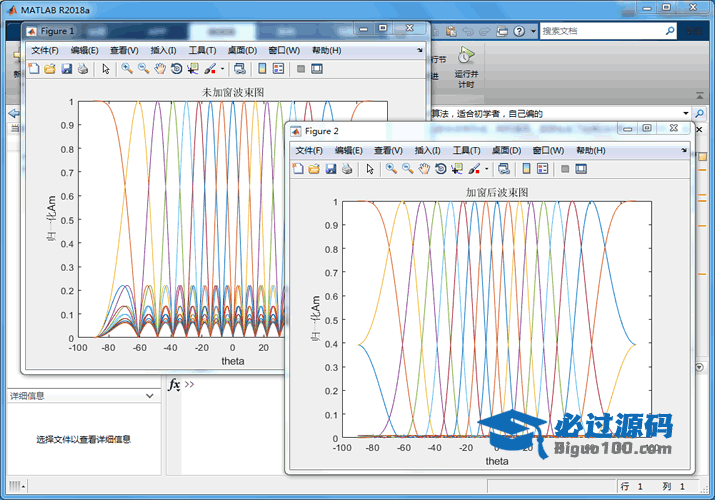Print figure icon in Figure 1 toolbar
This screenshot has width=715, height=500.
[x=83, y=69]
